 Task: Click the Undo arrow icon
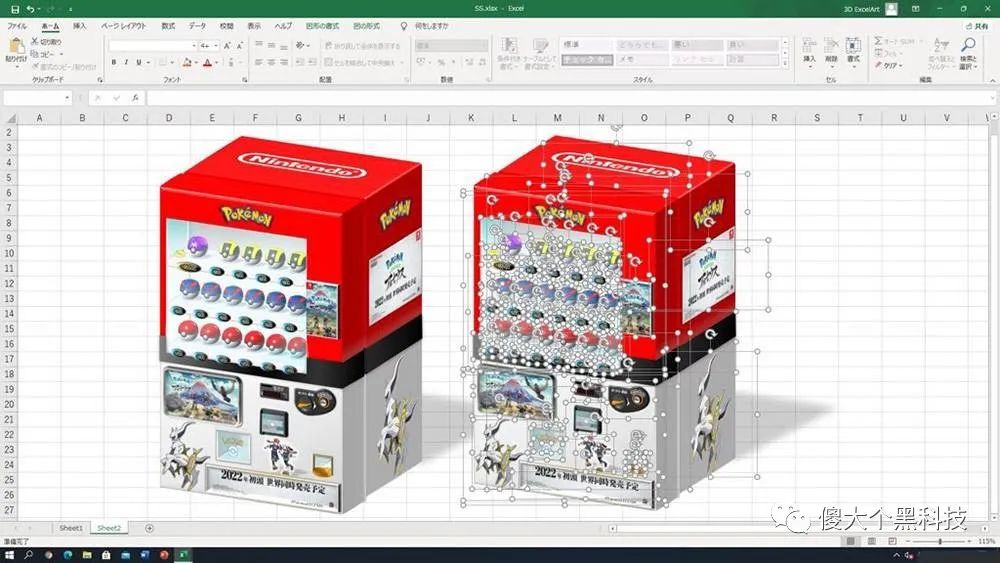pyautogui.click(x=30, y=9)
